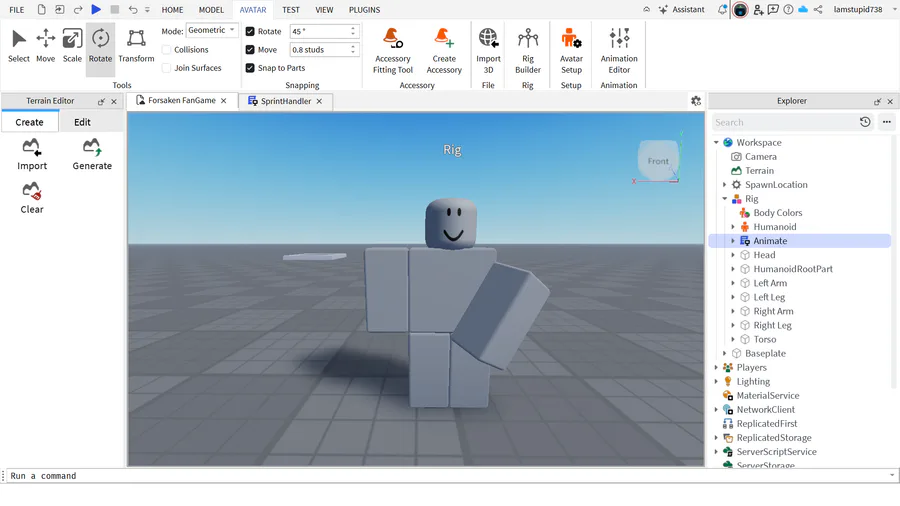
Task: Open the notifications bell
Action: (x=722, y=9)
